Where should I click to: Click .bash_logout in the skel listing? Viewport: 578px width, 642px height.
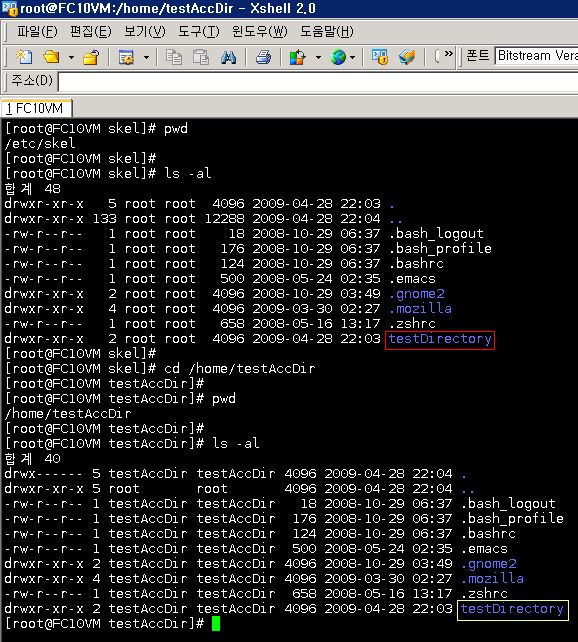pos(436,233)
